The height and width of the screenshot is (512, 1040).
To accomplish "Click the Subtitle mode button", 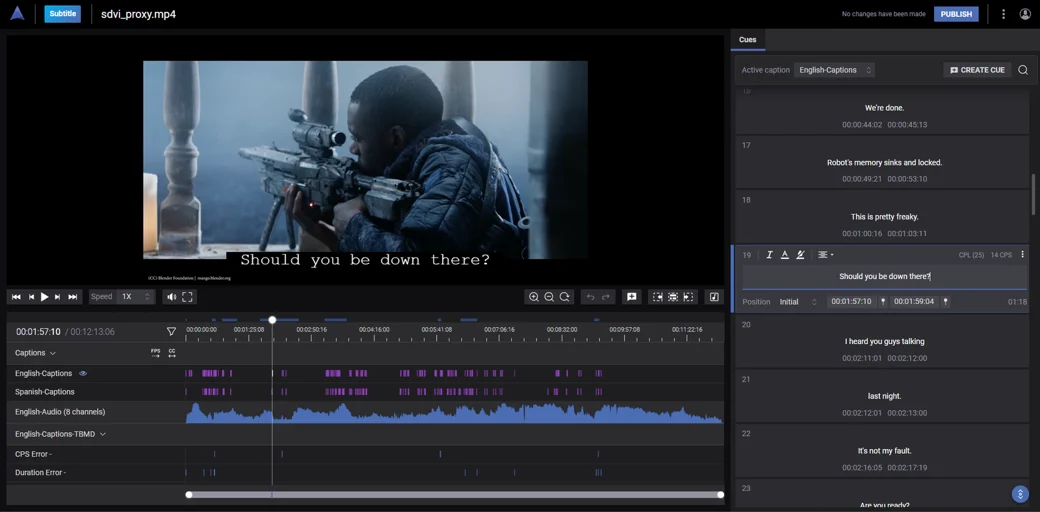I will (x=62, y=14).
